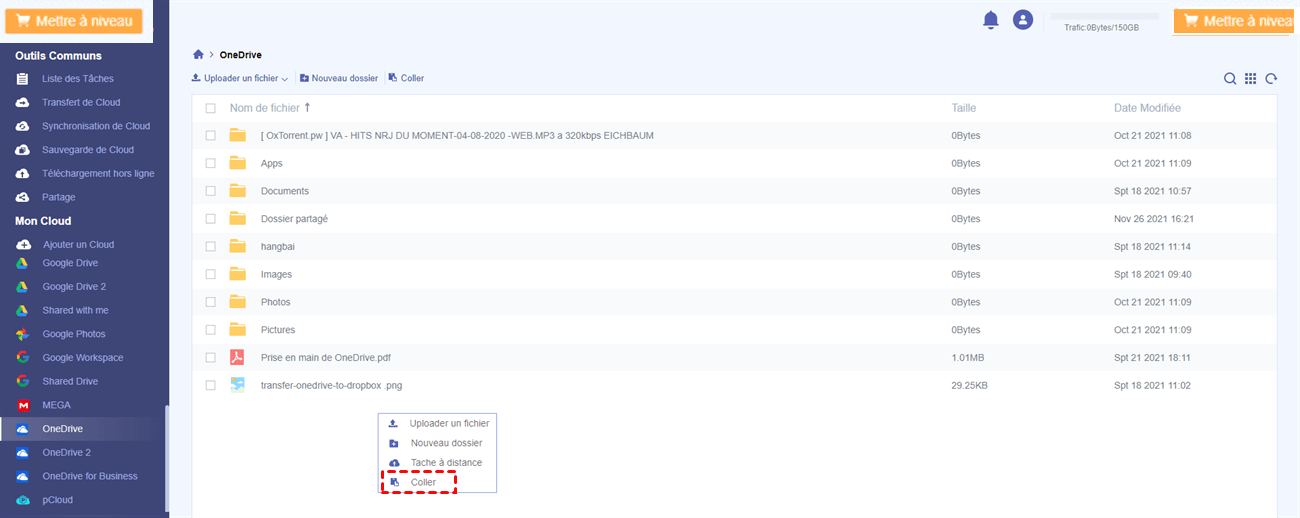Screen dimensions: 1300x518
Task: Open Liste des Tâches in sidebar
Action: 77,78
